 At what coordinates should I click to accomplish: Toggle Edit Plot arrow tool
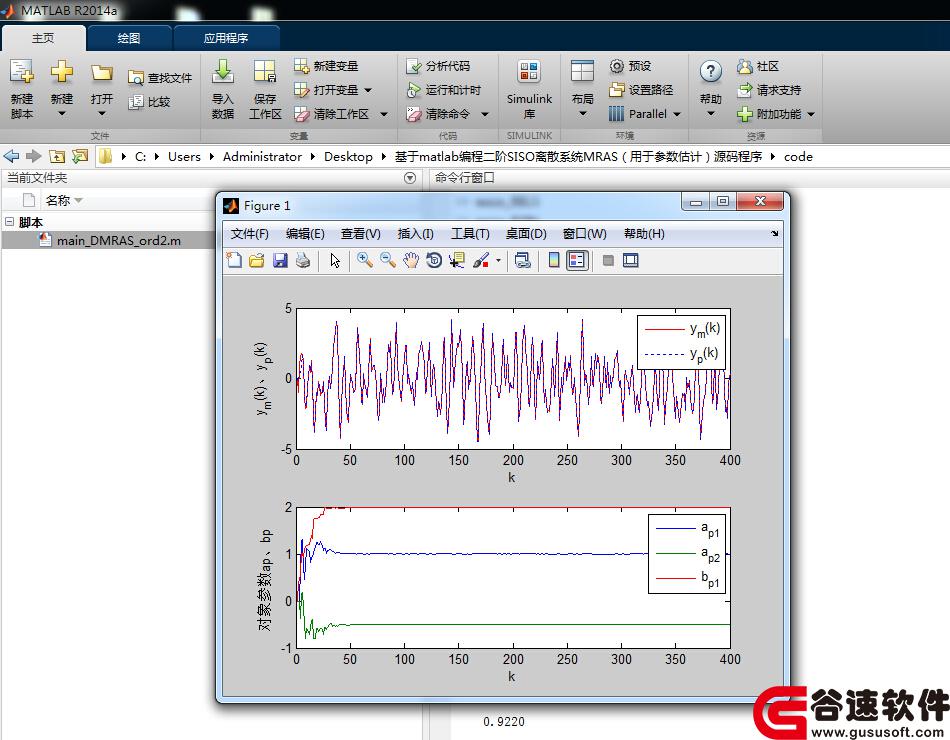(335, 261)
